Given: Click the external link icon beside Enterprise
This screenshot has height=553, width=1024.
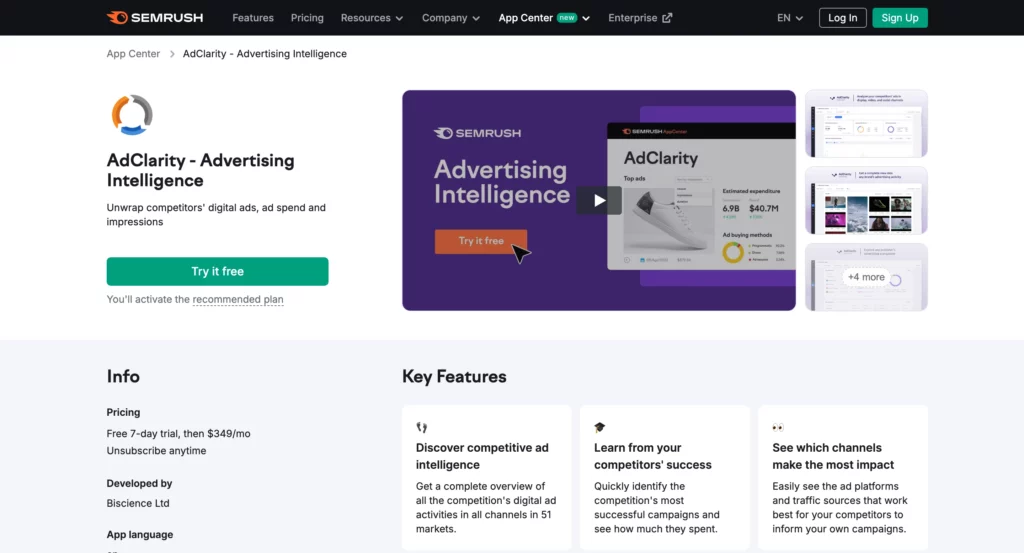Looking at the screenshot, I should pos(667,18).
